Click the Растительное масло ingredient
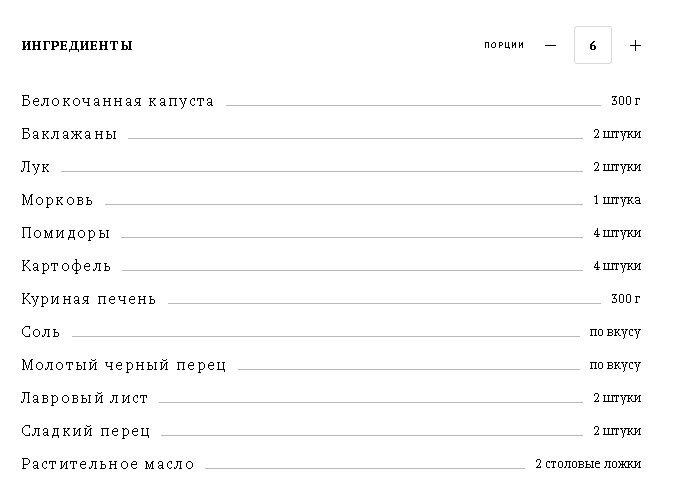This screenshot has width=696, height=495. pyautogui.click(x=108, y=464)
